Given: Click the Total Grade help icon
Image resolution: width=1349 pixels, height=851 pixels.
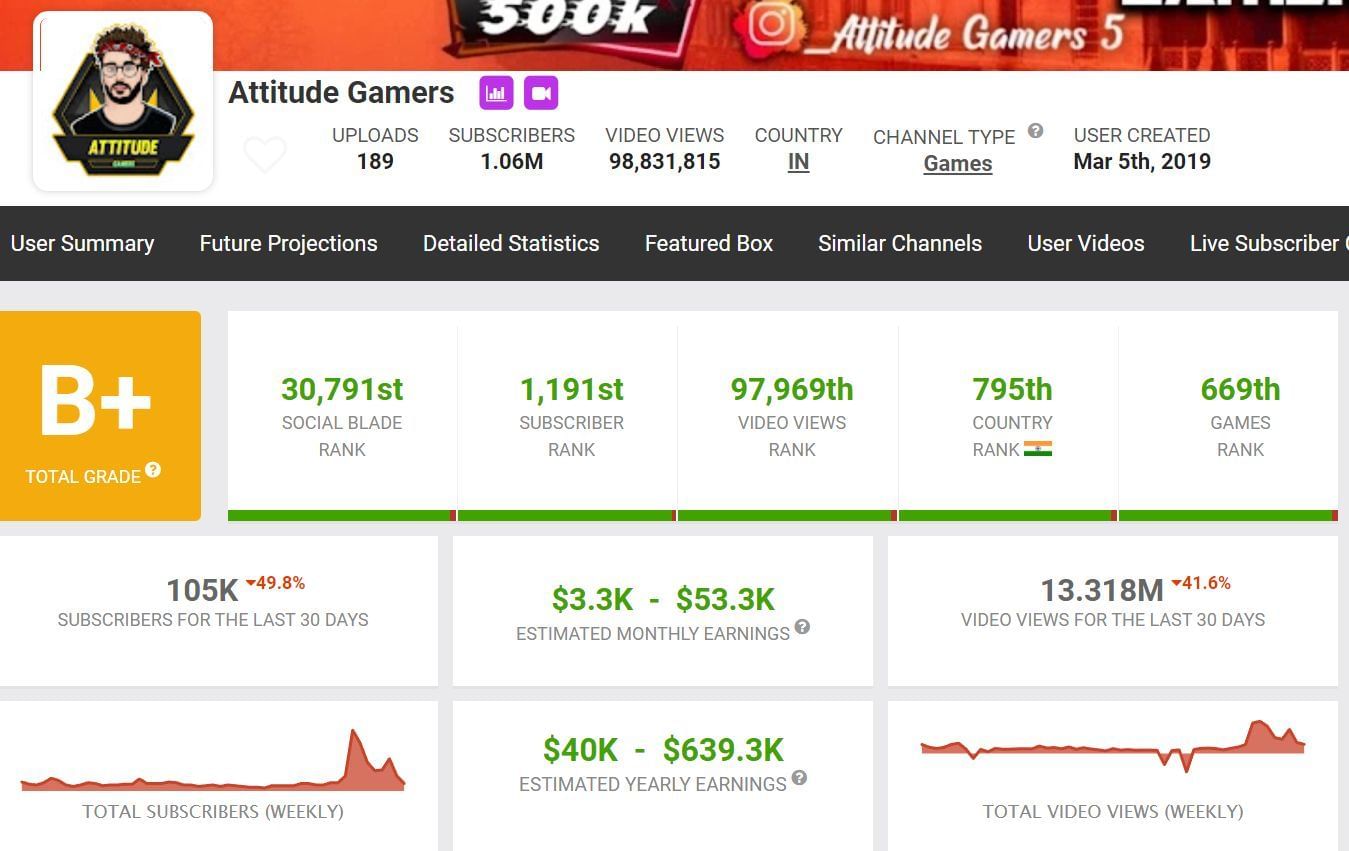Looking at the screenshot, I should (153, 469).
